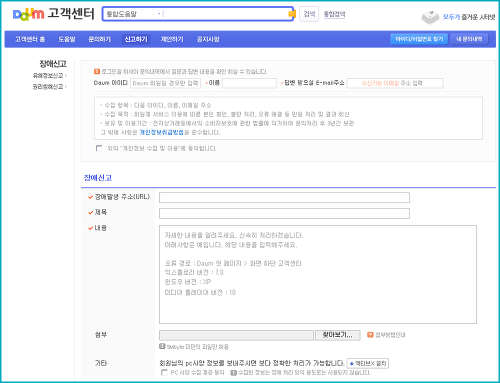Click the orange info icon above the Daum ID field
This screenshot has width=500, height=383.
click(x=97, y=71)
